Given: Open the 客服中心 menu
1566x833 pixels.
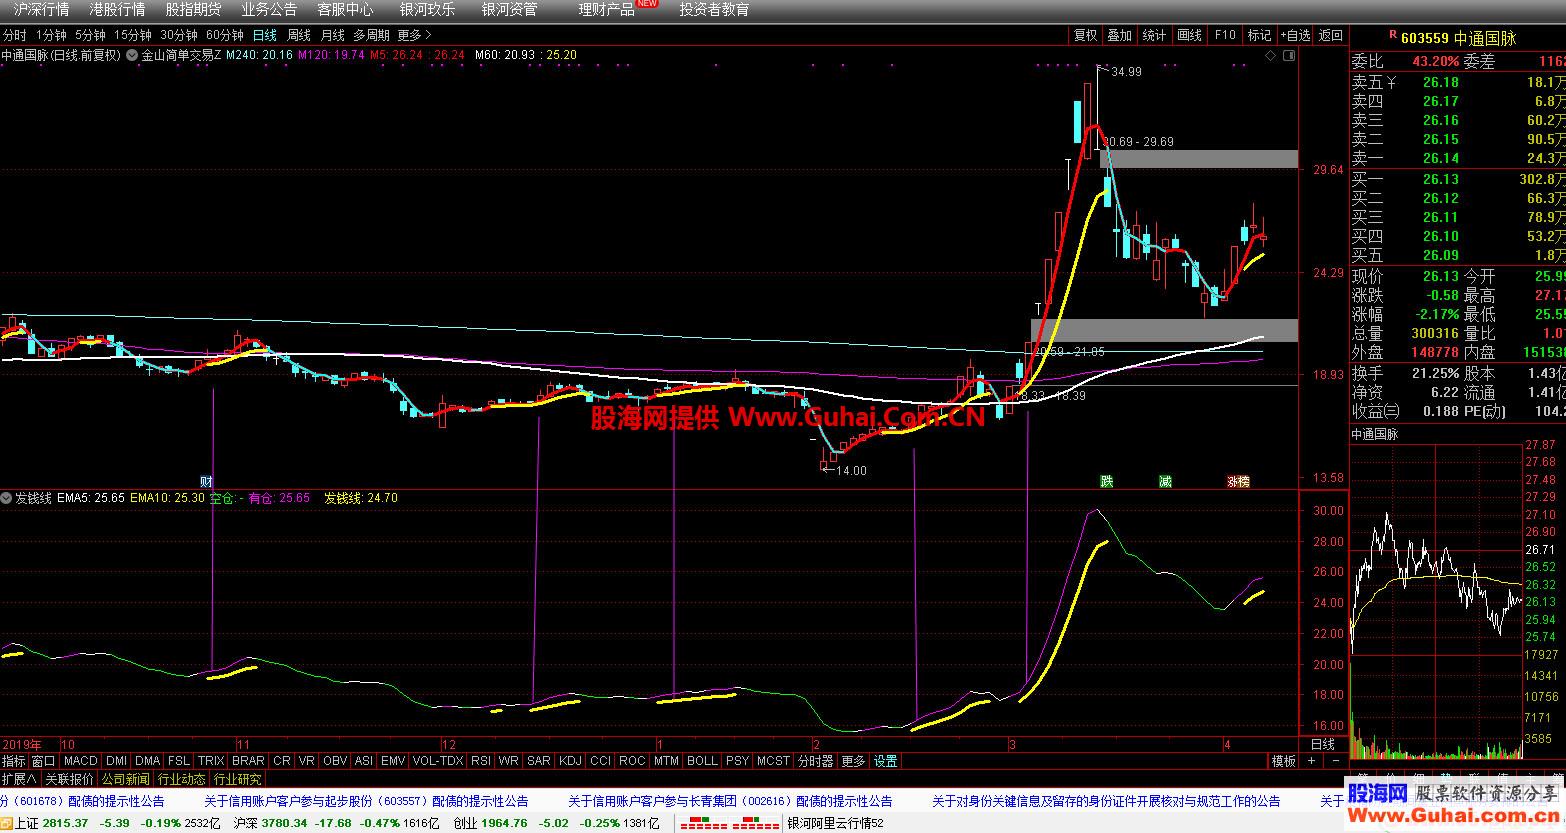Looking at the screenshot, I should point(345,9).
